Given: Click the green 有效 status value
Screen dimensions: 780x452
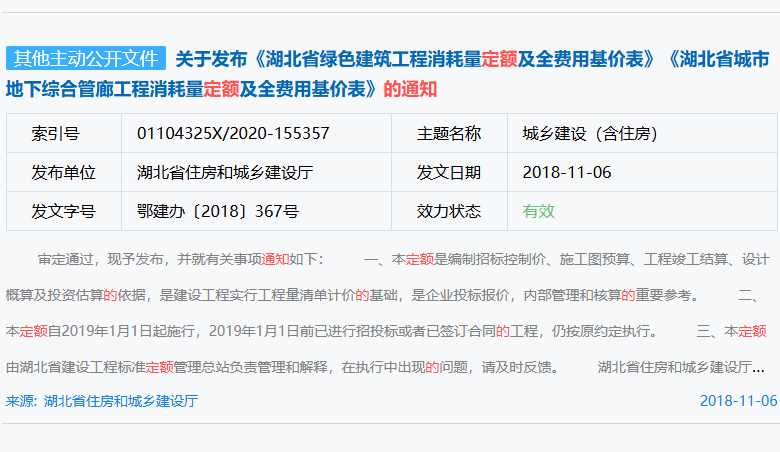Looking at the screenshot, I should [x=538, y=211].
